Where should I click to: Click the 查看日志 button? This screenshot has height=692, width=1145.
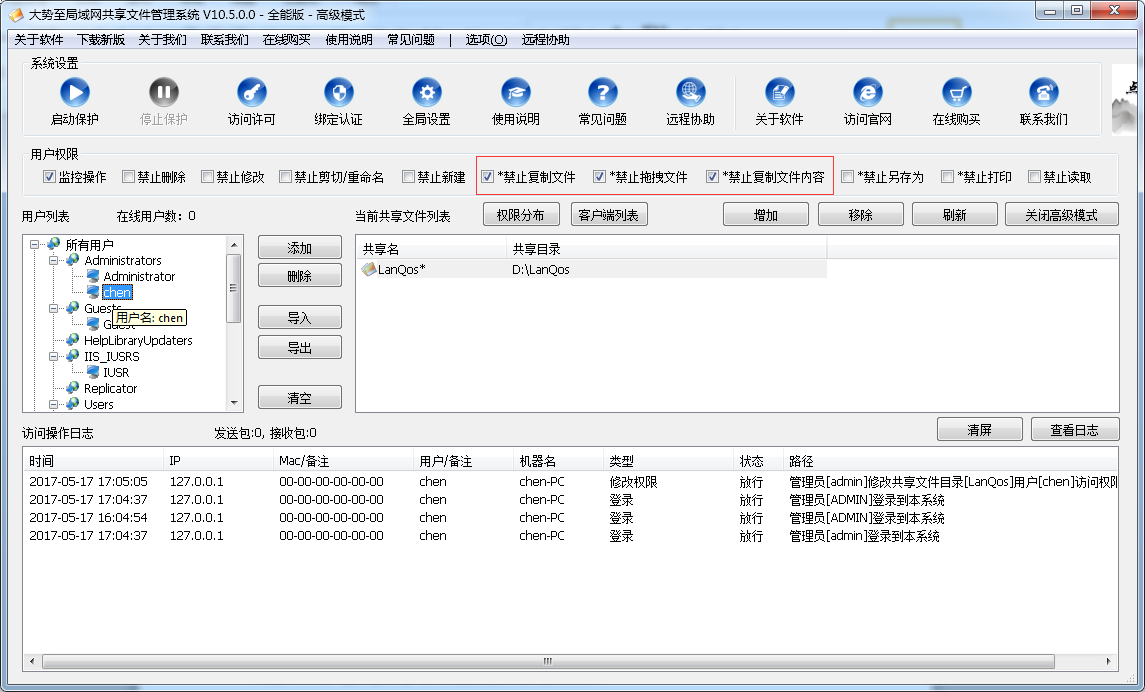[x=1074, y=430]
